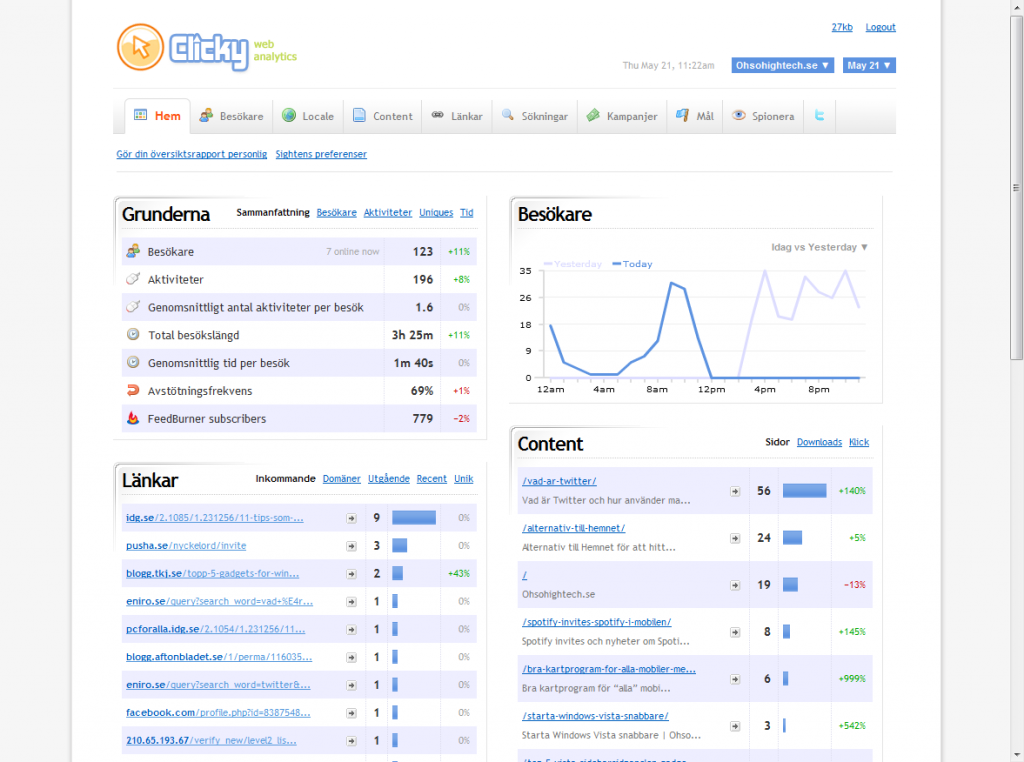This screenshot has height=762, width=1024.
Task: Go to the Länkar tab
Action: click(457, 116)
